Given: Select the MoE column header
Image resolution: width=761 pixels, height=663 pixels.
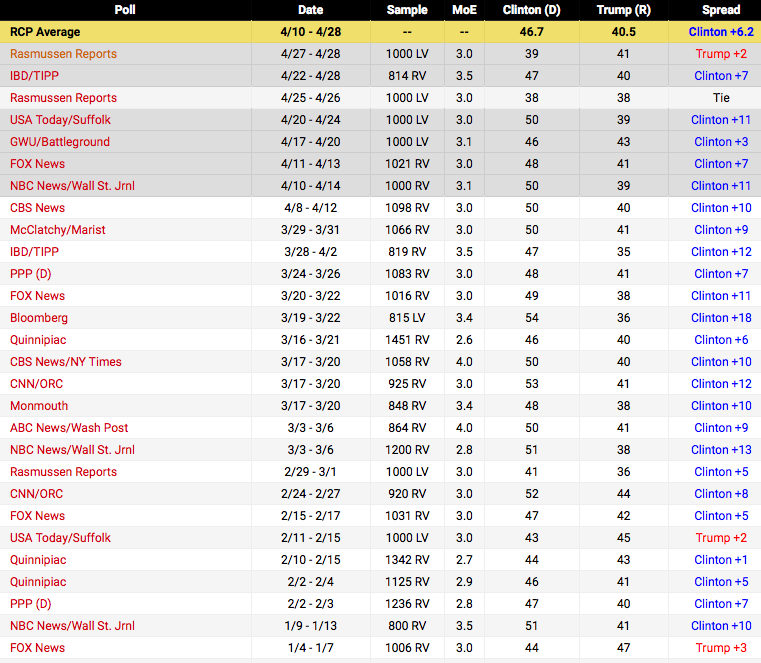Looking at the screenshot, I should point(464,10).
